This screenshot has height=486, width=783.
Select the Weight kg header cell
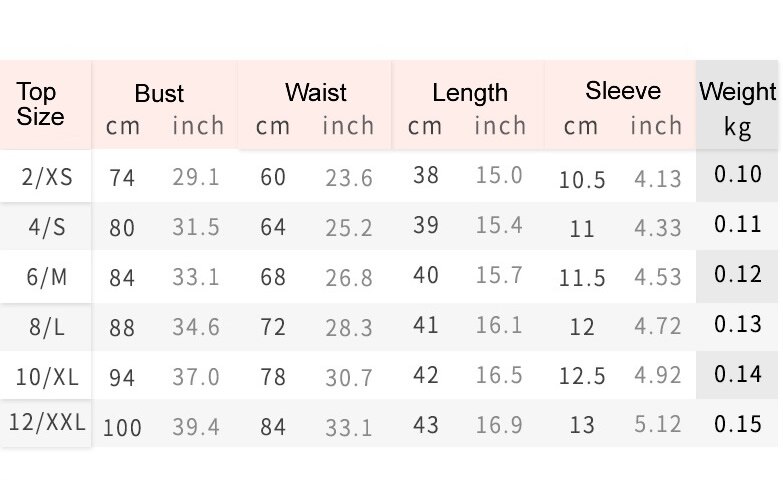coord(737,104)
